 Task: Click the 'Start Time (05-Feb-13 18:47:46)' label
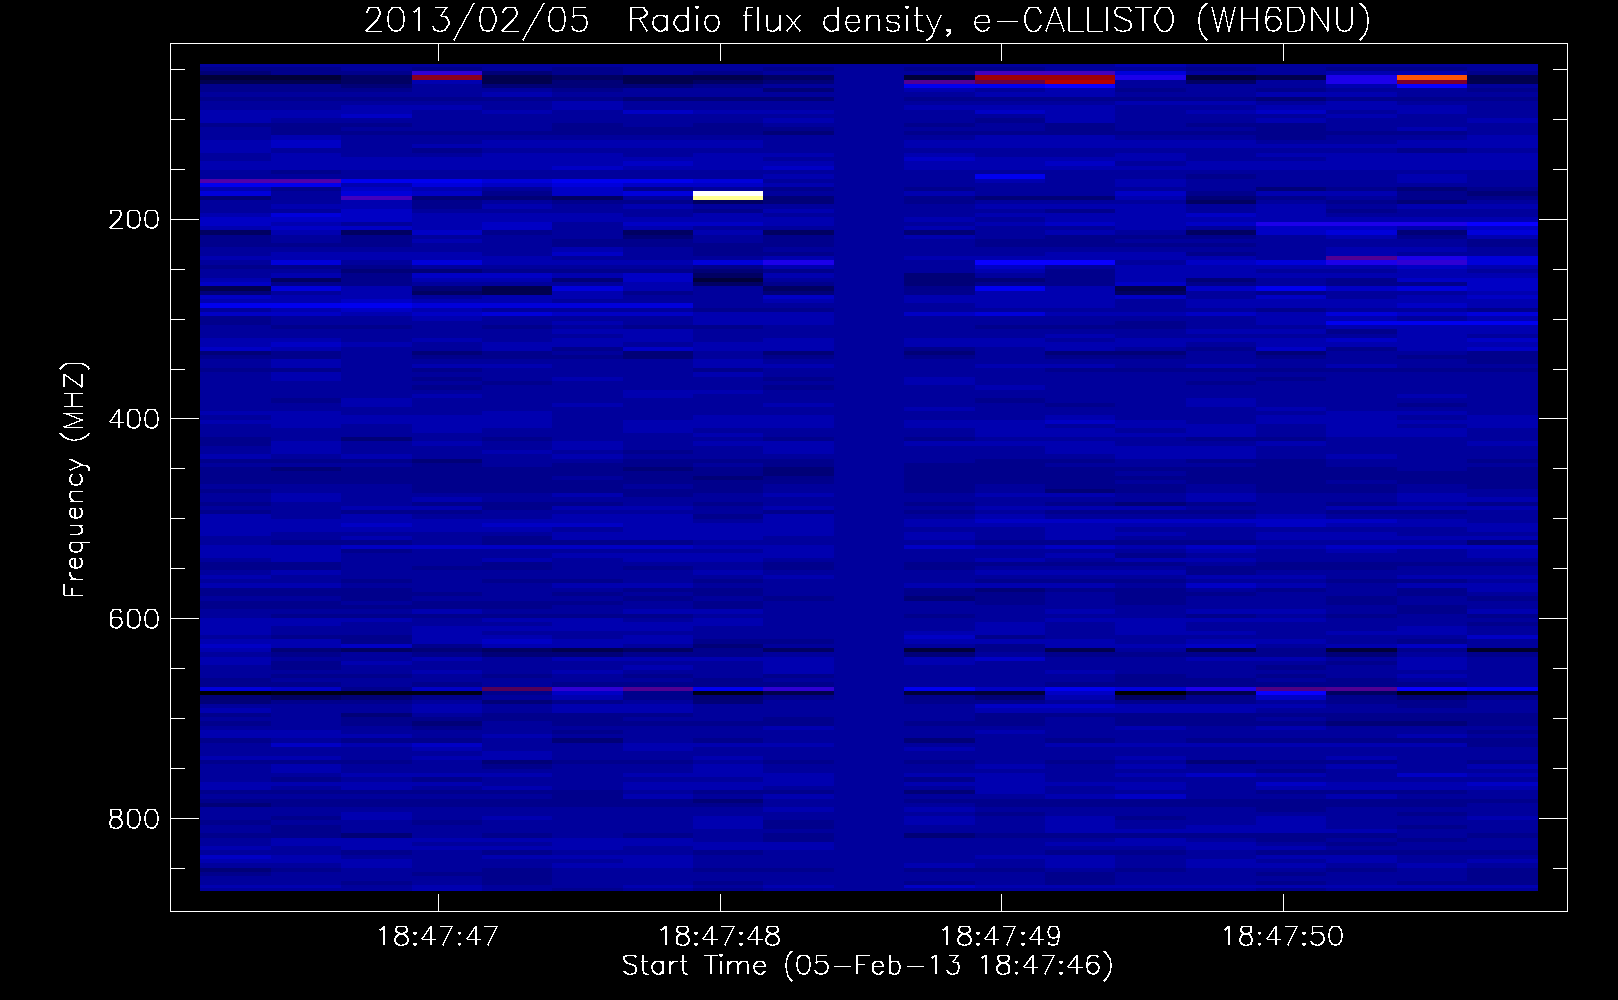(868, 966)
